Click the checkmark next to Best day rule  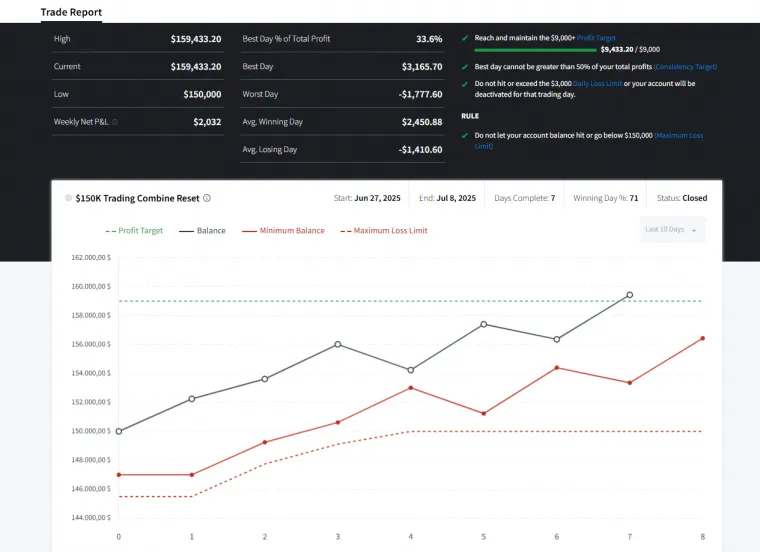[x=464, y=67]
